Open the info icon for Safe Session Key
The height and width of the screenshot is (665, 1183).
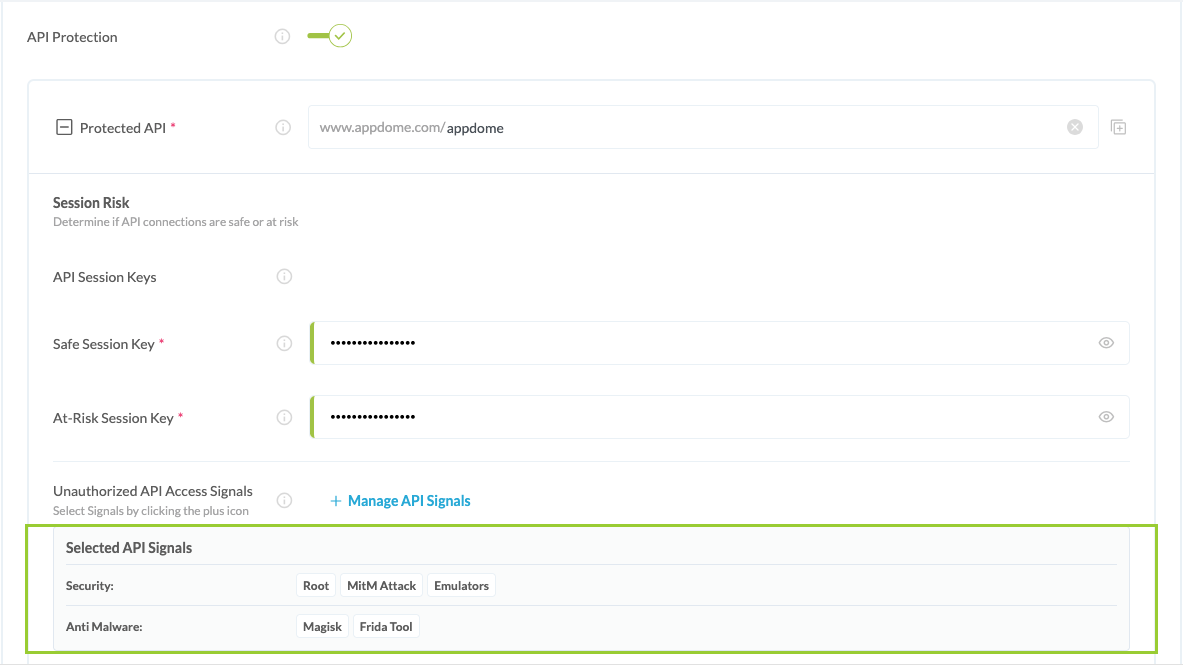tap(284, 343)
